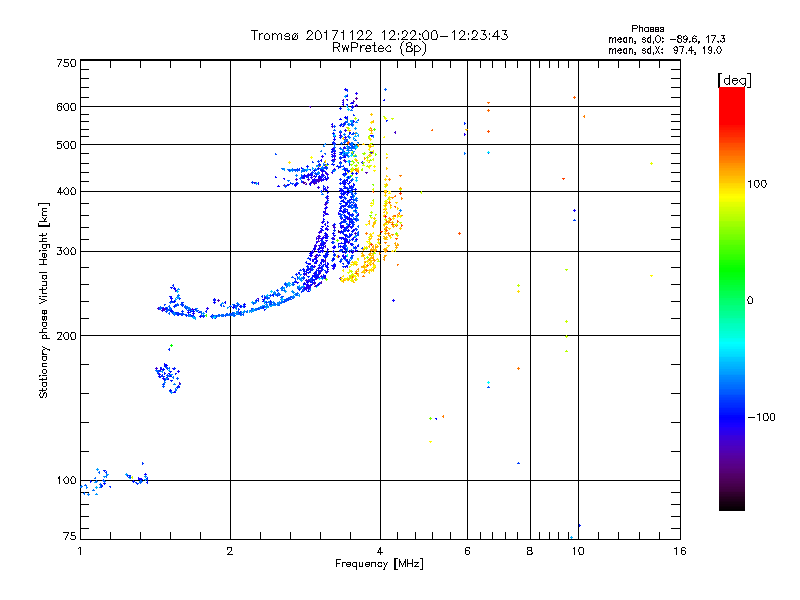Click the x-axis tick label '4'

coord(380,551)
